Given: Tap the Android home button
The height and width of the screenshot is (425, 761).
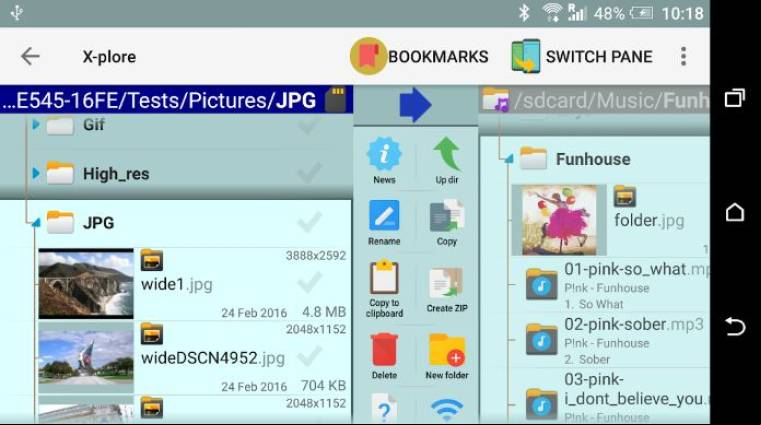Looking at the screenshot, I should pos(735,212).
